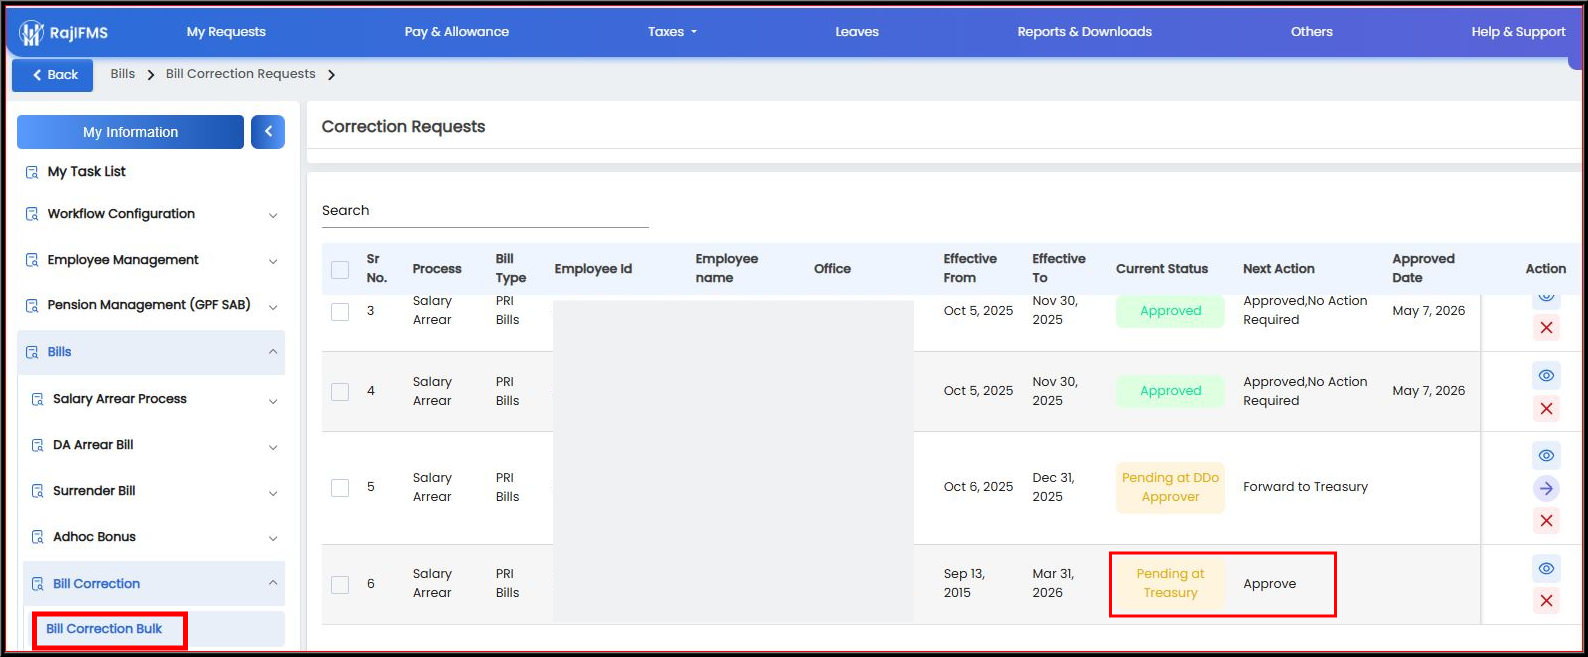1588x657 pixels.
Task: Click the Bills breadcrumb link
Action: pos(122,74)
